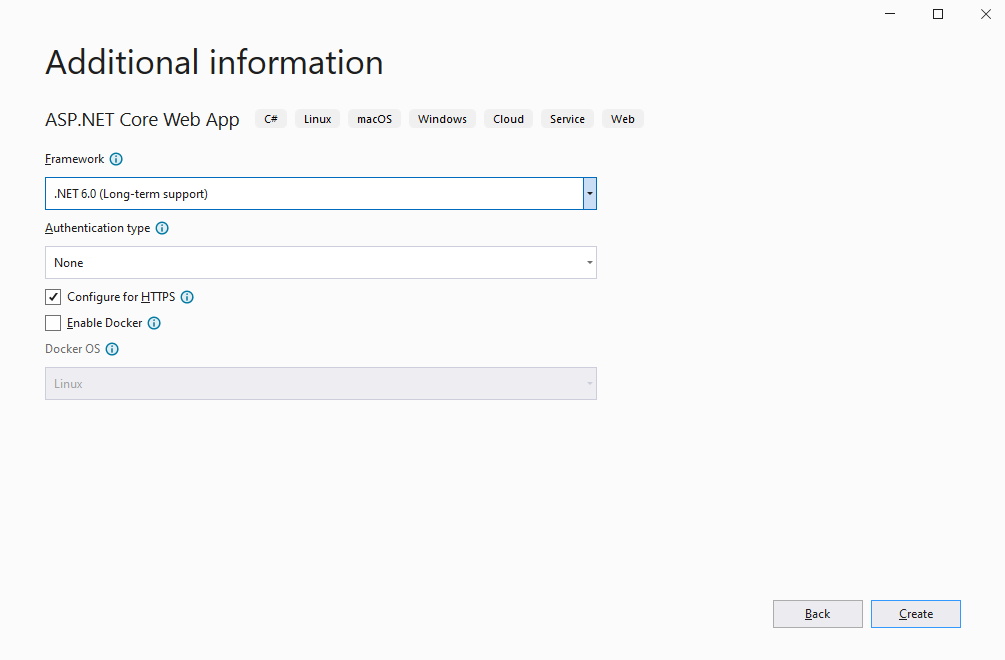Click the Enable Docker info icon
The image size is (1005, 660).
pyautogui.click(x=154, y=323)
